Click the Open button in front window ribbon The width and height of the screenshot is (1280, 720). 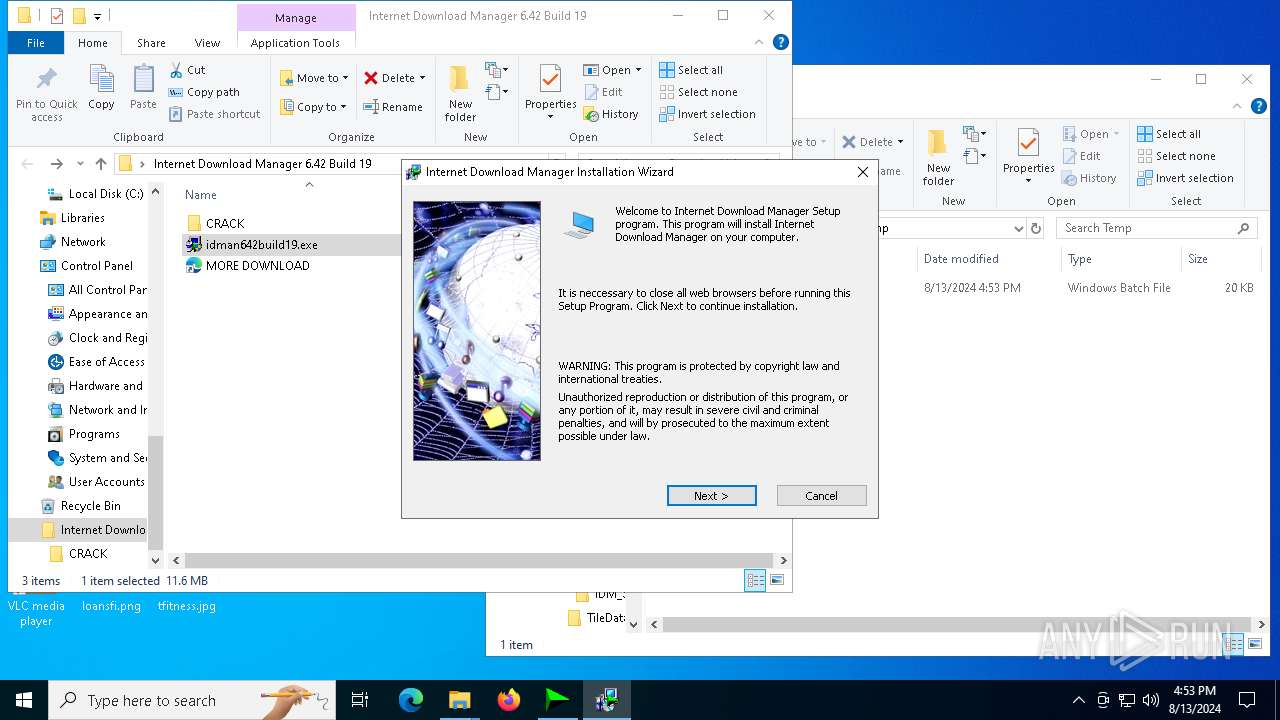[x=607, y=70]
